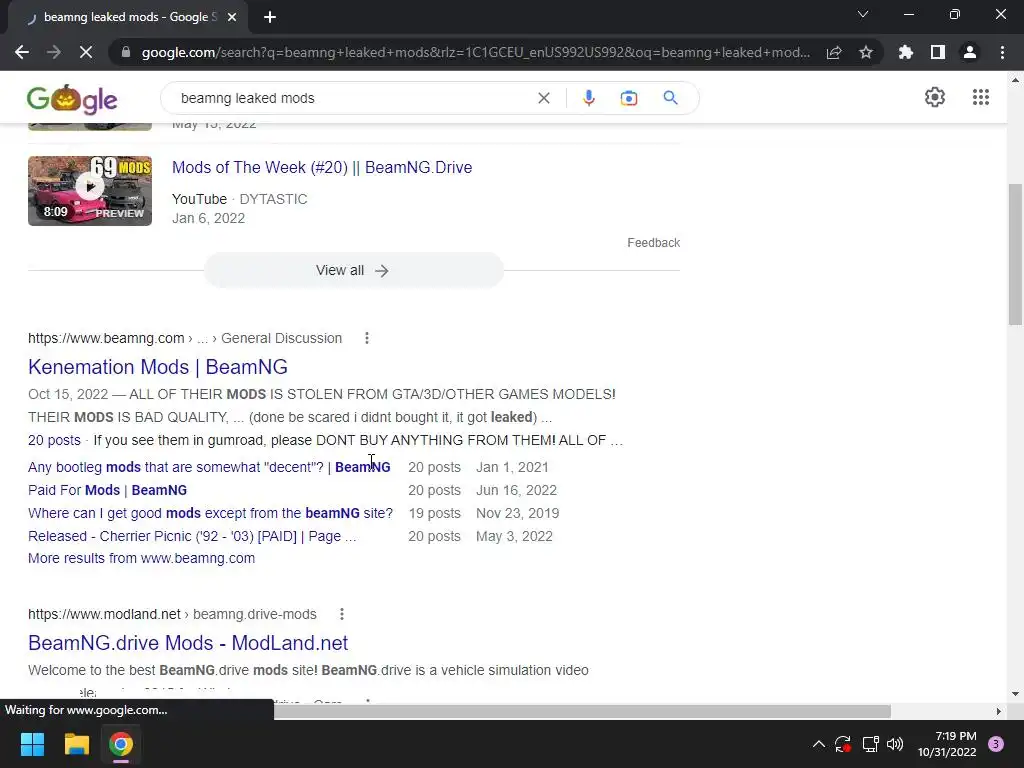The height and width of the screenshot is (768, 1024).
Task: View site information via lock icon
Action: tap(126, 52)
